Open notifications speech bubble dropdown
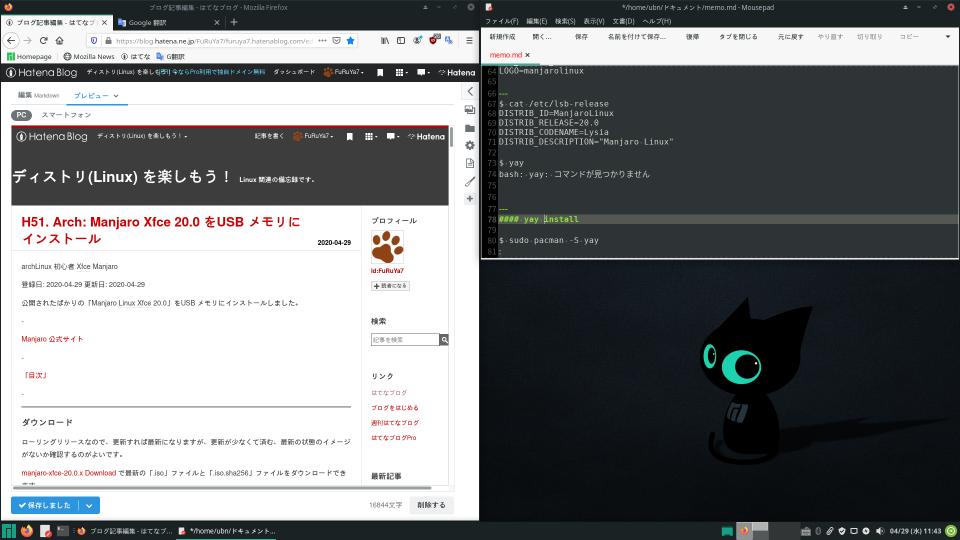 tap(422, 72)
